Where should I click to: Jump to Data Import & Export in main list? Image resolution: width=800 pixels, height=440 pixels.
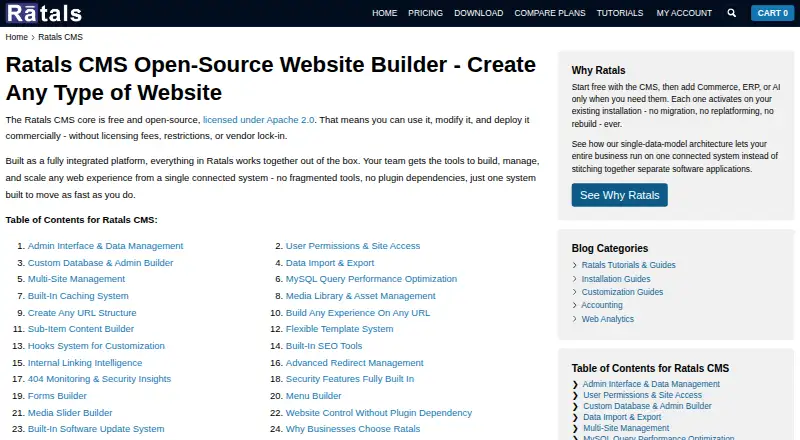coord(330,263)
